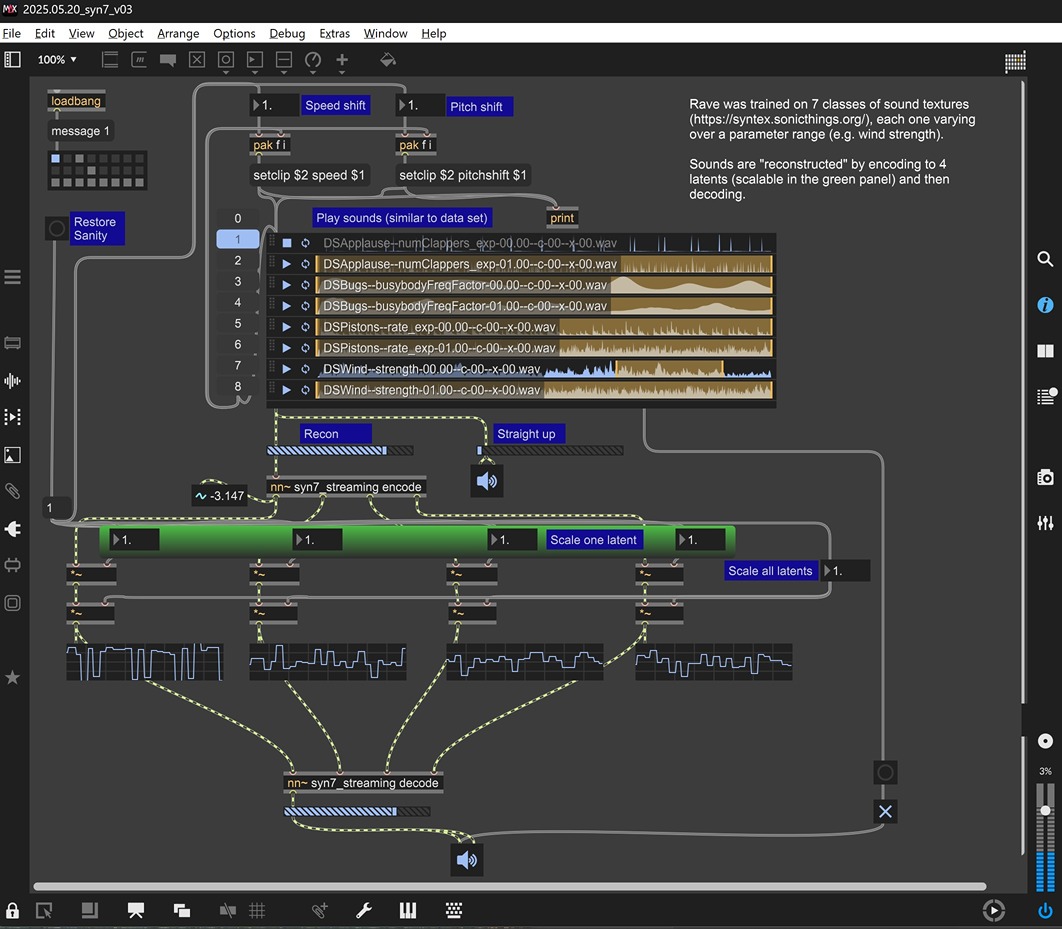
Task: Click the camera snapshots icon
Action: pyautogui.click(x=1045, y=477)
